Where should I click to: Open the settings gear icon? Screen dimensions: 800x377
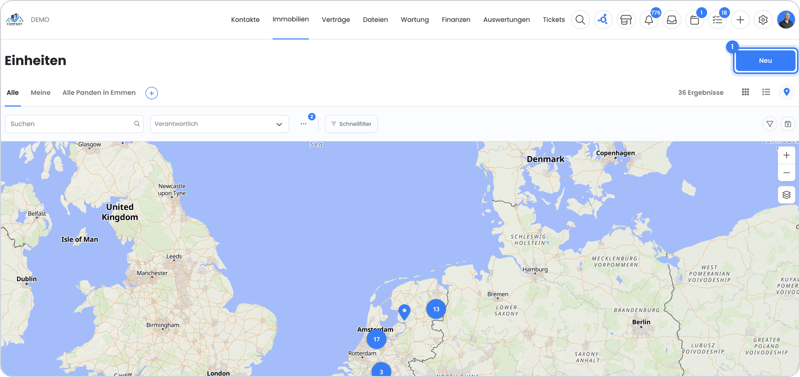(x=763, y=20)
